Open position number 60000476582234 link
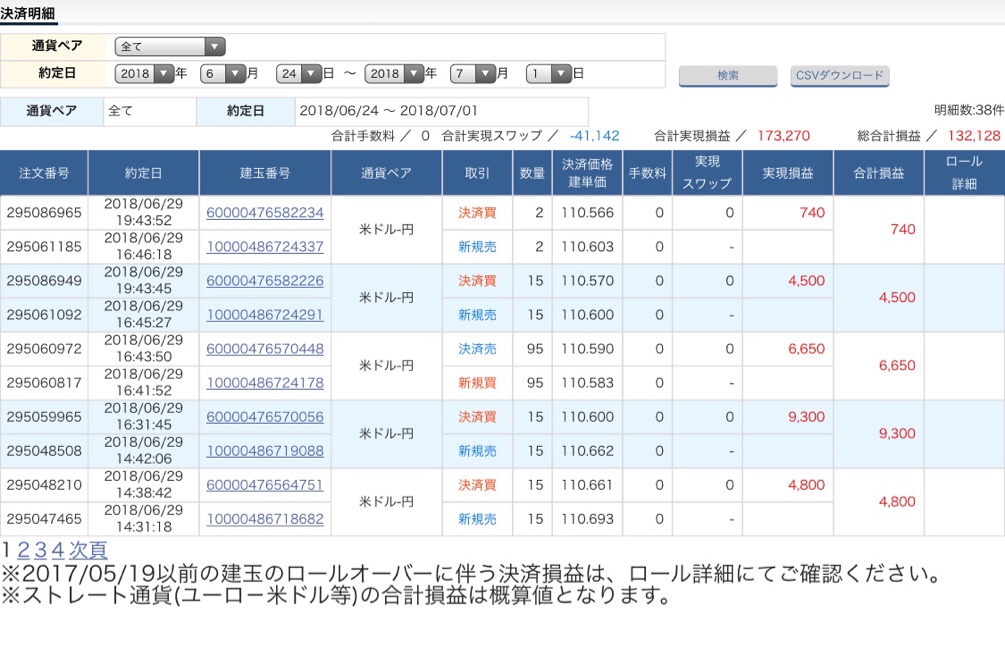 click(265, 213)
